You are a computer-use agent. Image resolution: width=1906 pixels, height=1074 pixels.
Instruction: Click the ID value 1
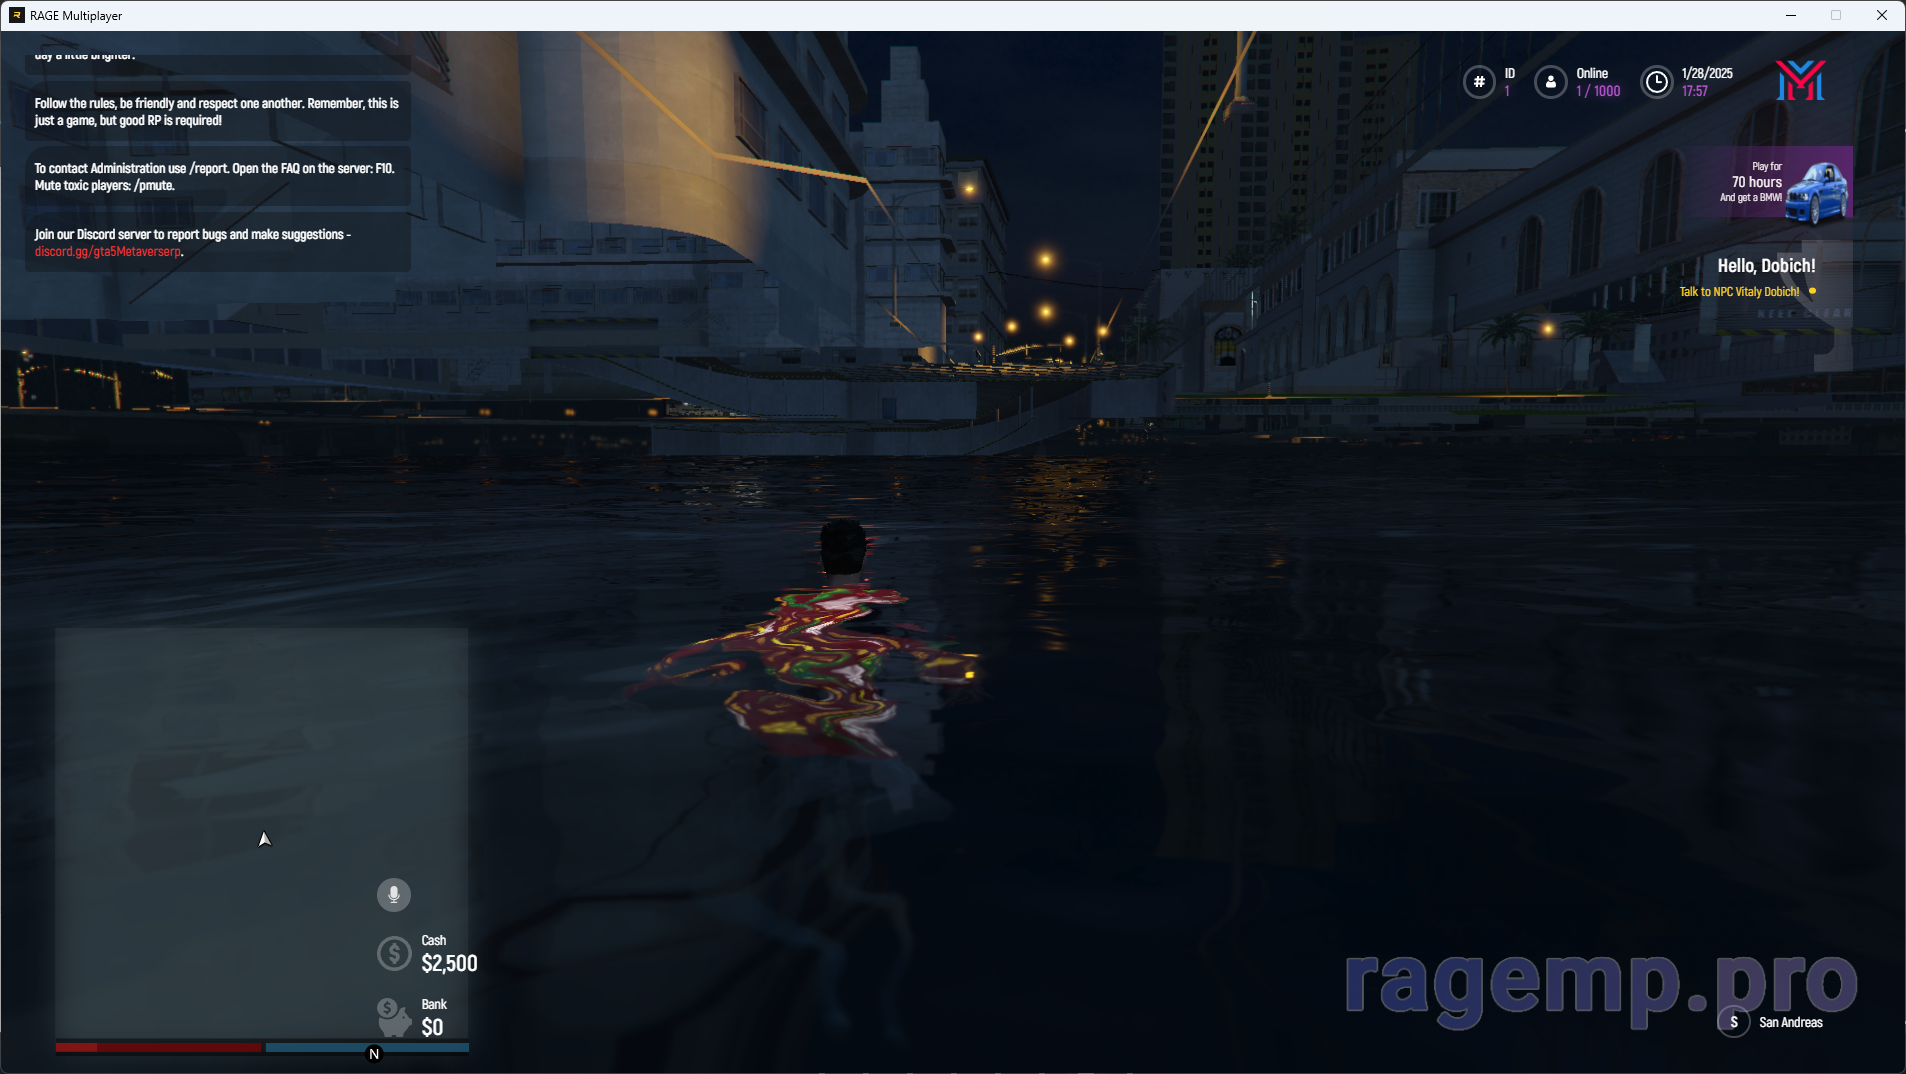1507,91
